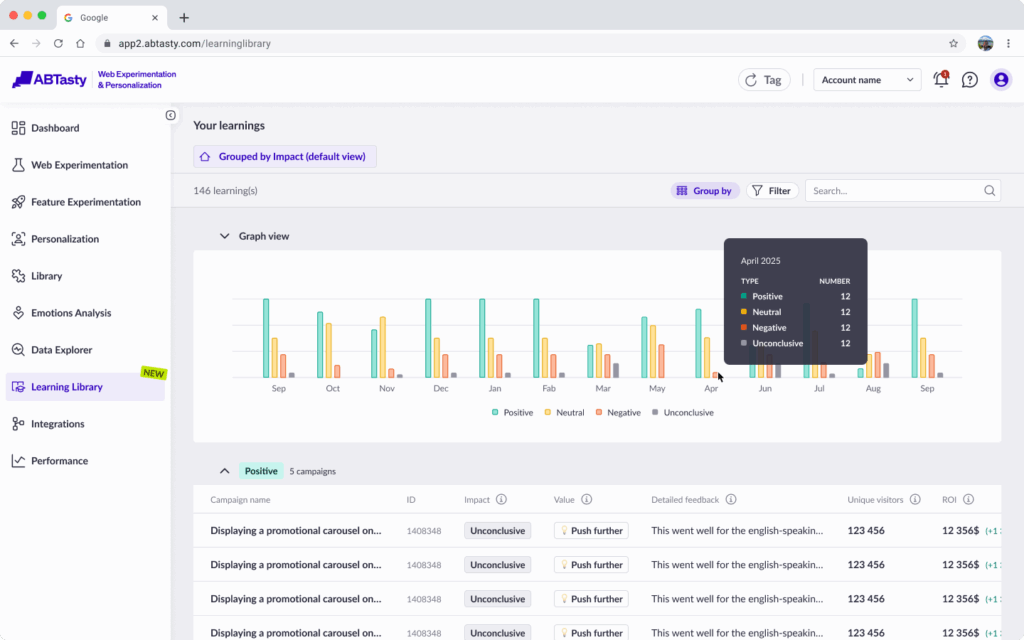
Task: Bookmark this page with star icon
Action: coord(953,44)
